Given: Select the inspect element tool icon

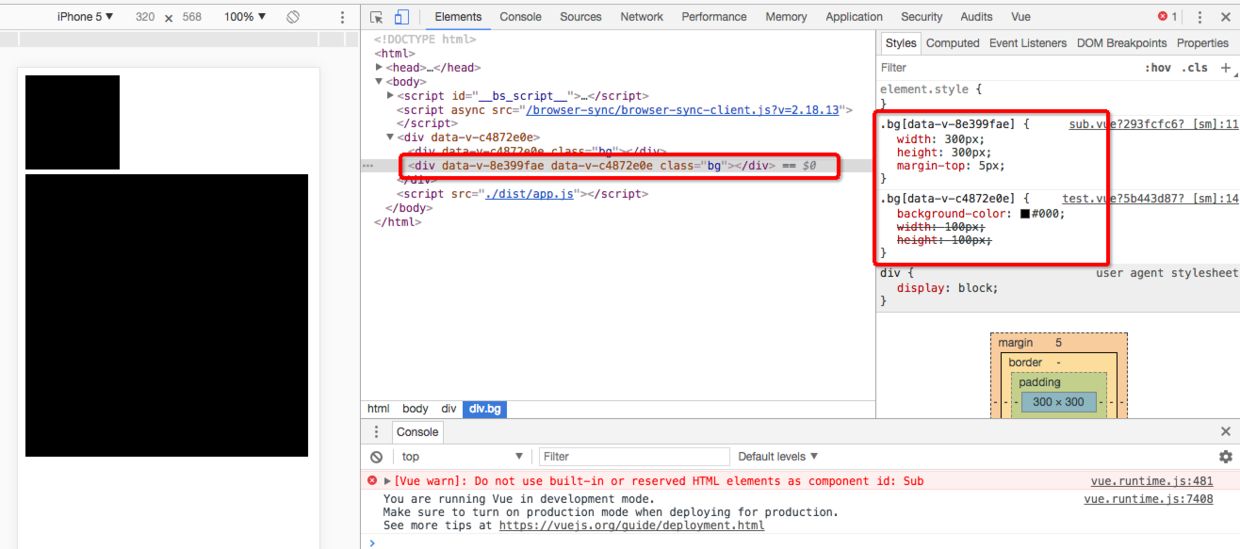Looking at the screenshot, I should [376, 17].
